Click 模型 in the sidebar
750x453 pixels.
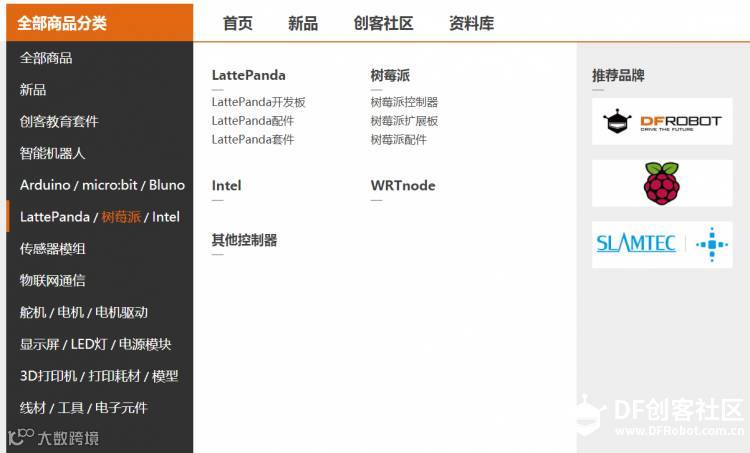(165, 376)
